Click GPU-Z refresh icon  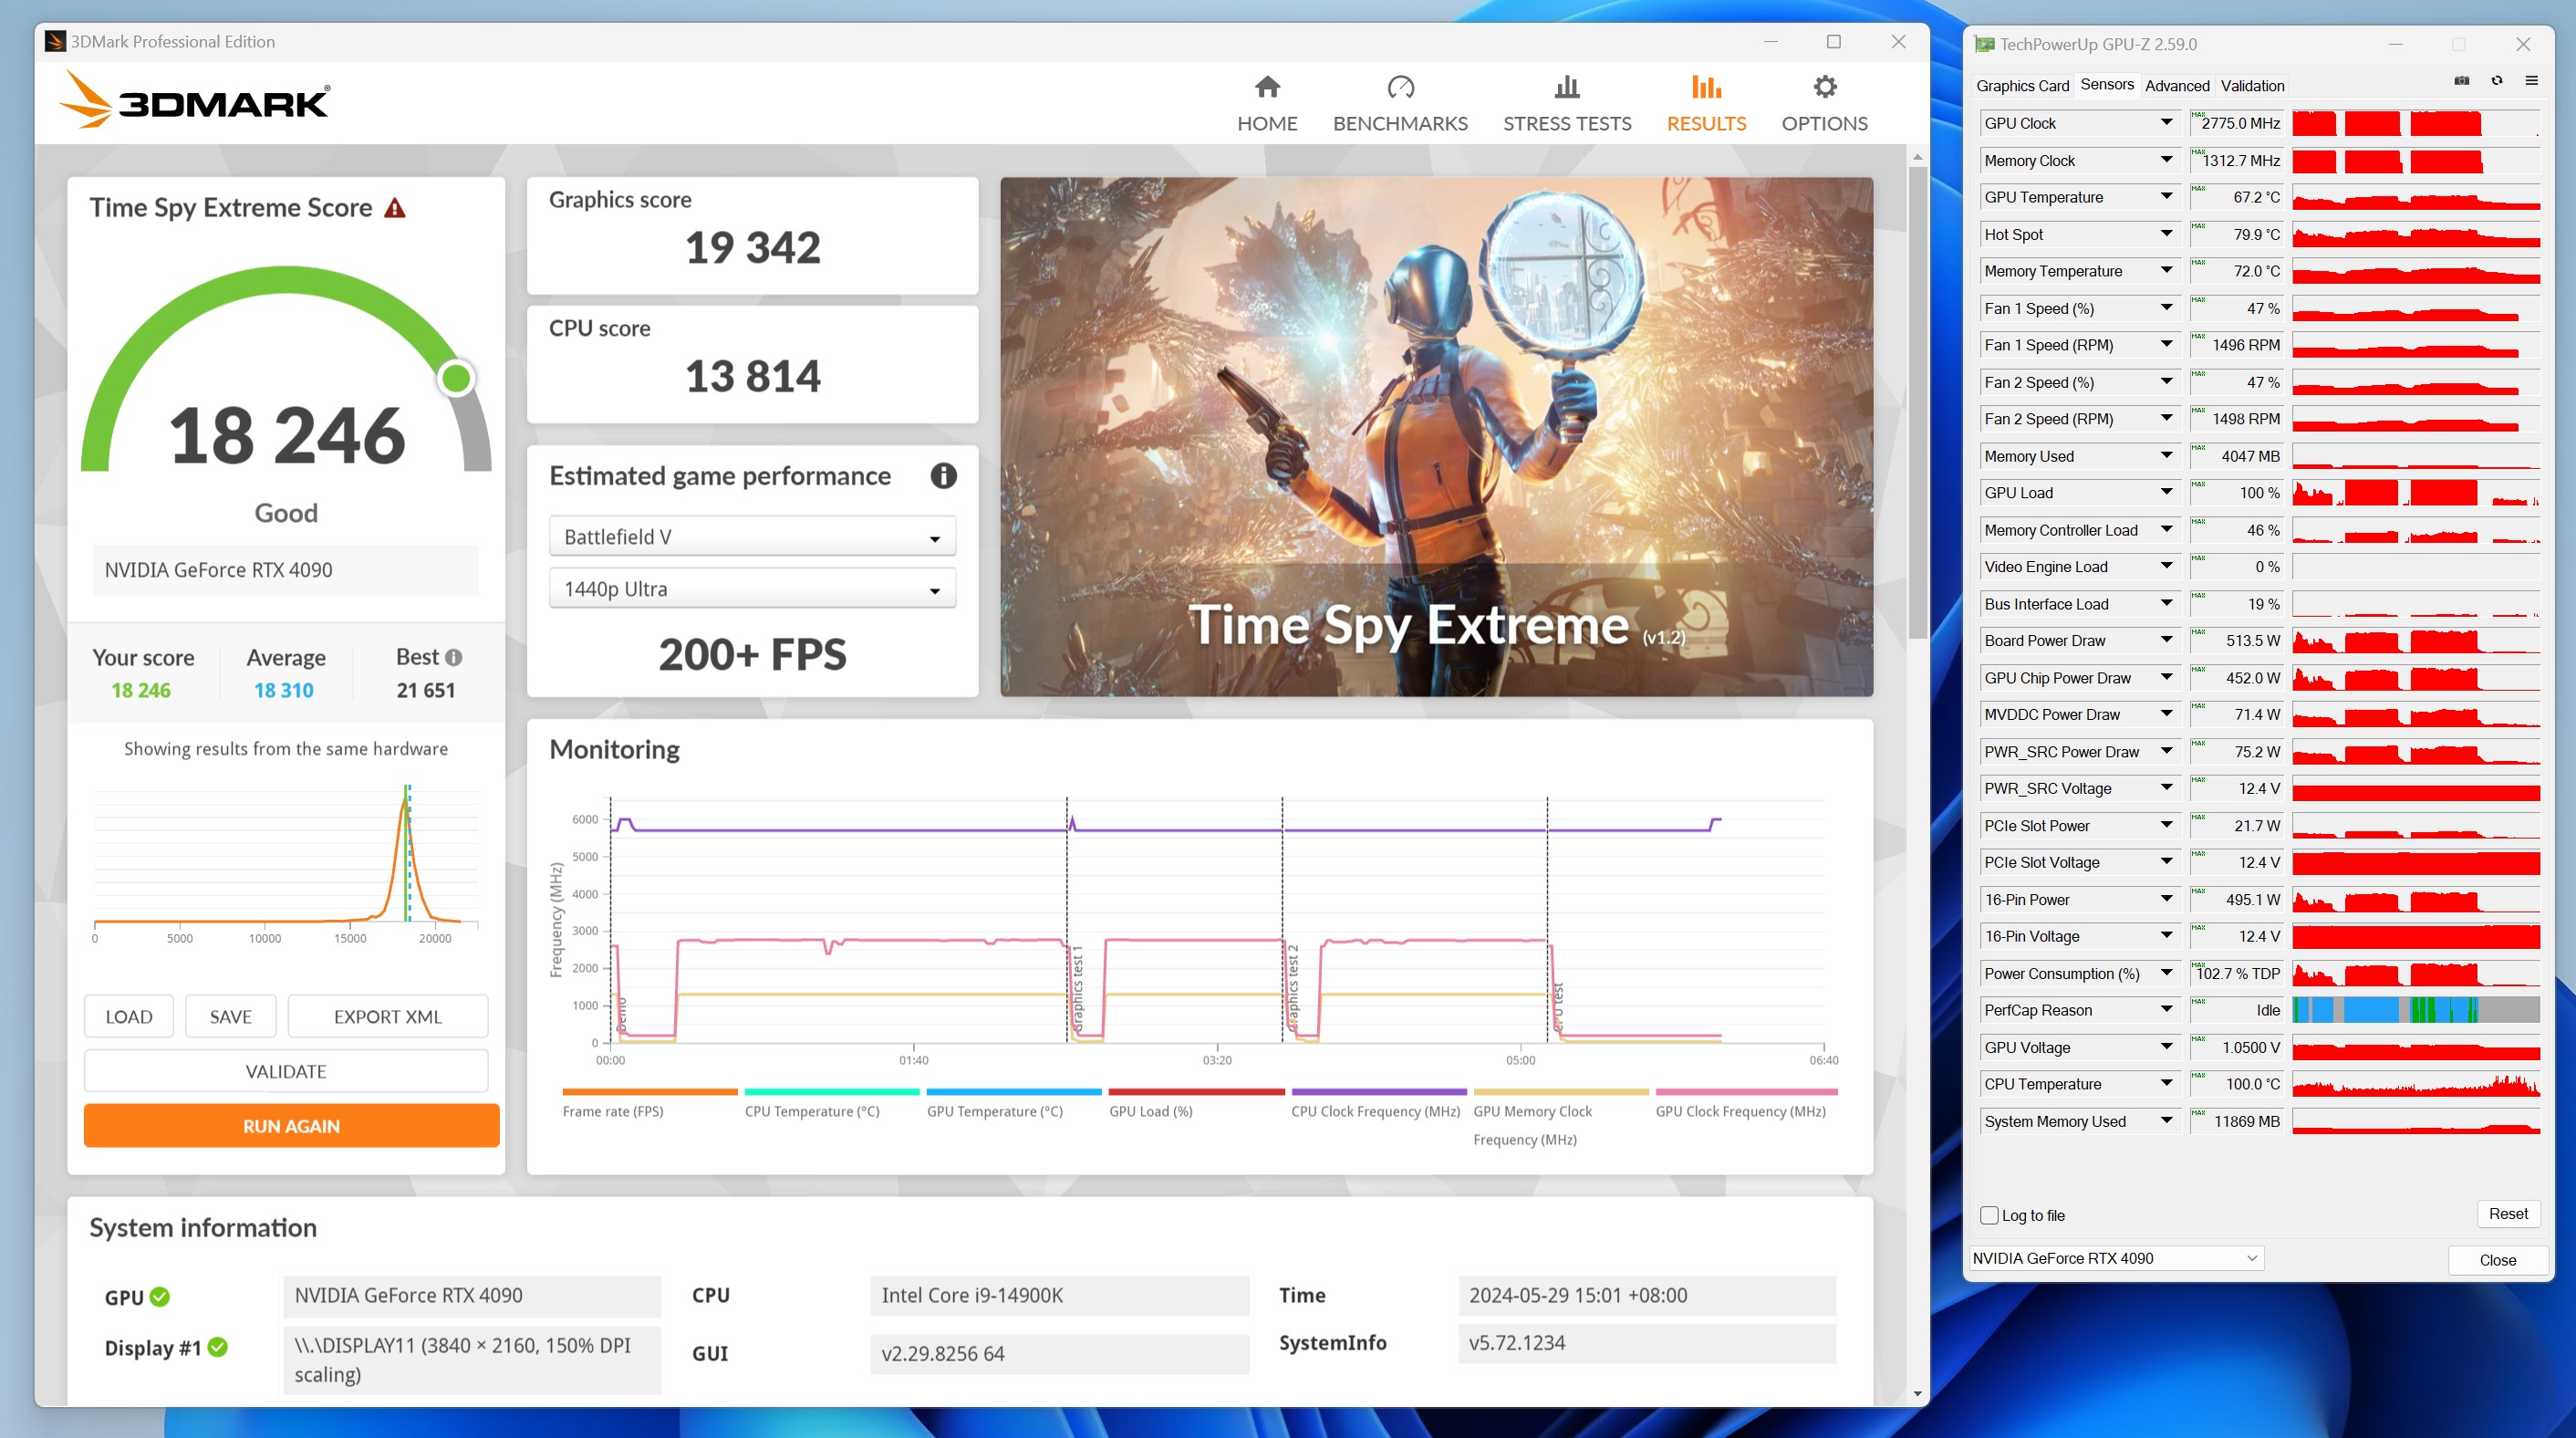[x=2497, y=81]
